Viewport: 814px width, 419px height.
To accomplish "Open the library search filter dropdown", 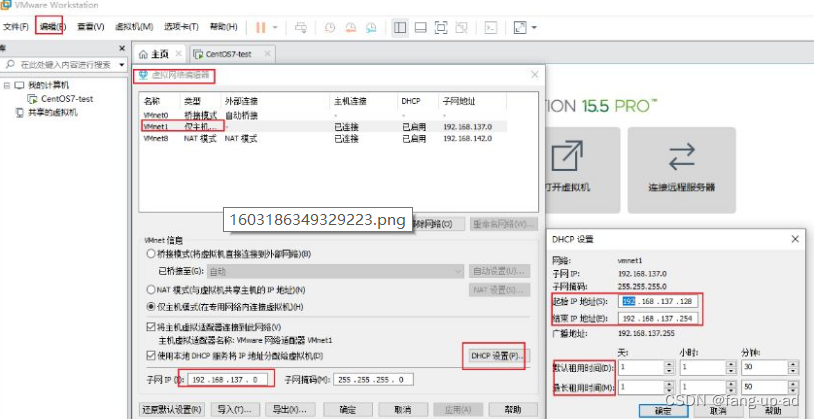I will click(x=122, y=65).
